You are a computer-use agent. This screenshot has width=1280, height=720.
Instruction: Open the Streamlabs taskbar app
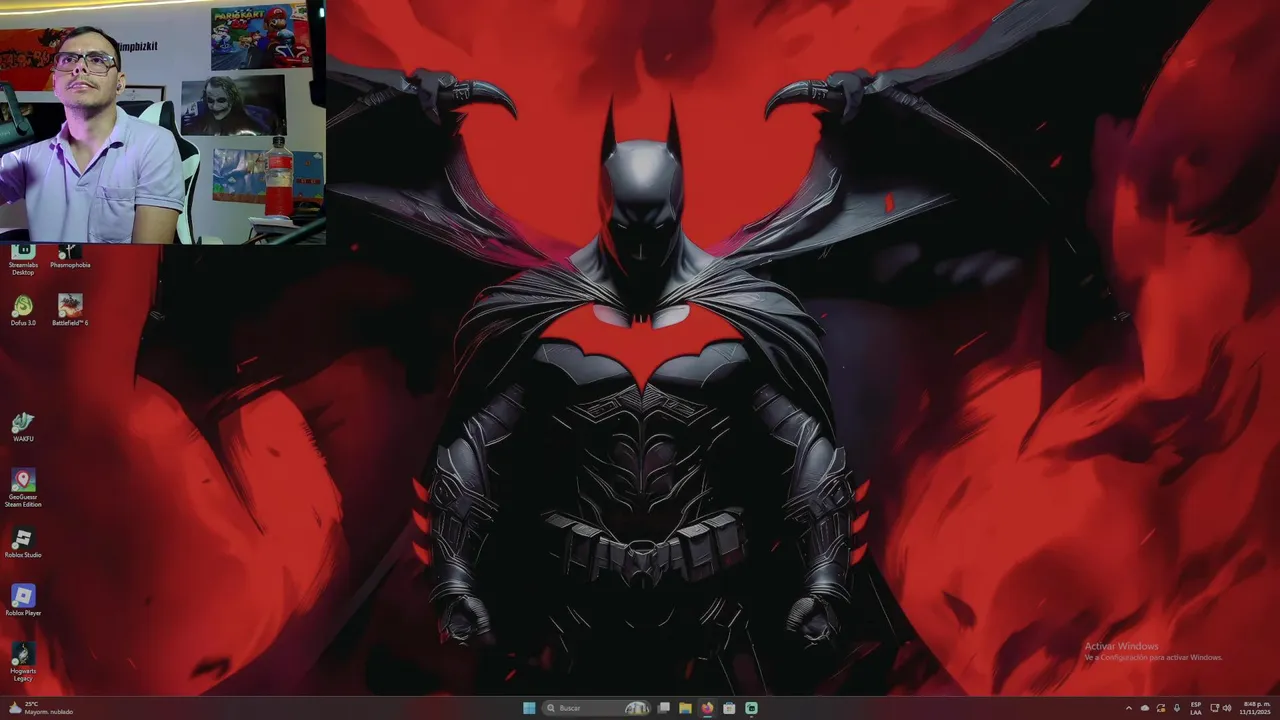[x=751, y=708]
